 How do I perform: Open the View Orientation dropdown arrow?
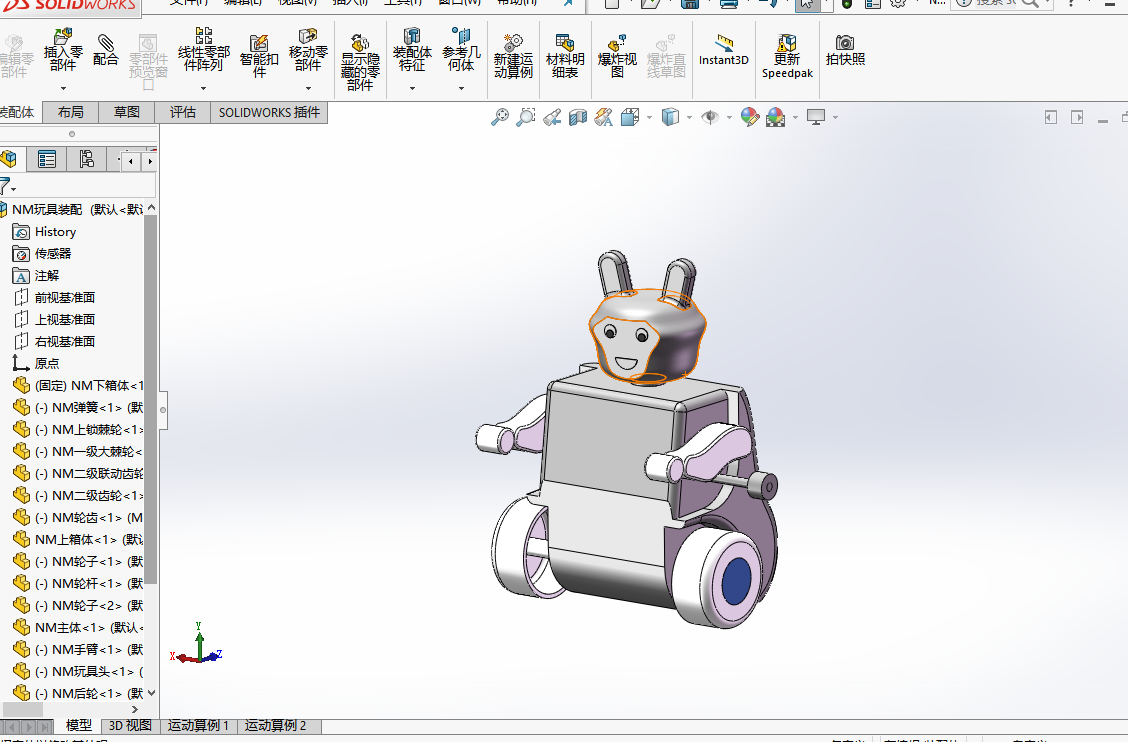650,117
